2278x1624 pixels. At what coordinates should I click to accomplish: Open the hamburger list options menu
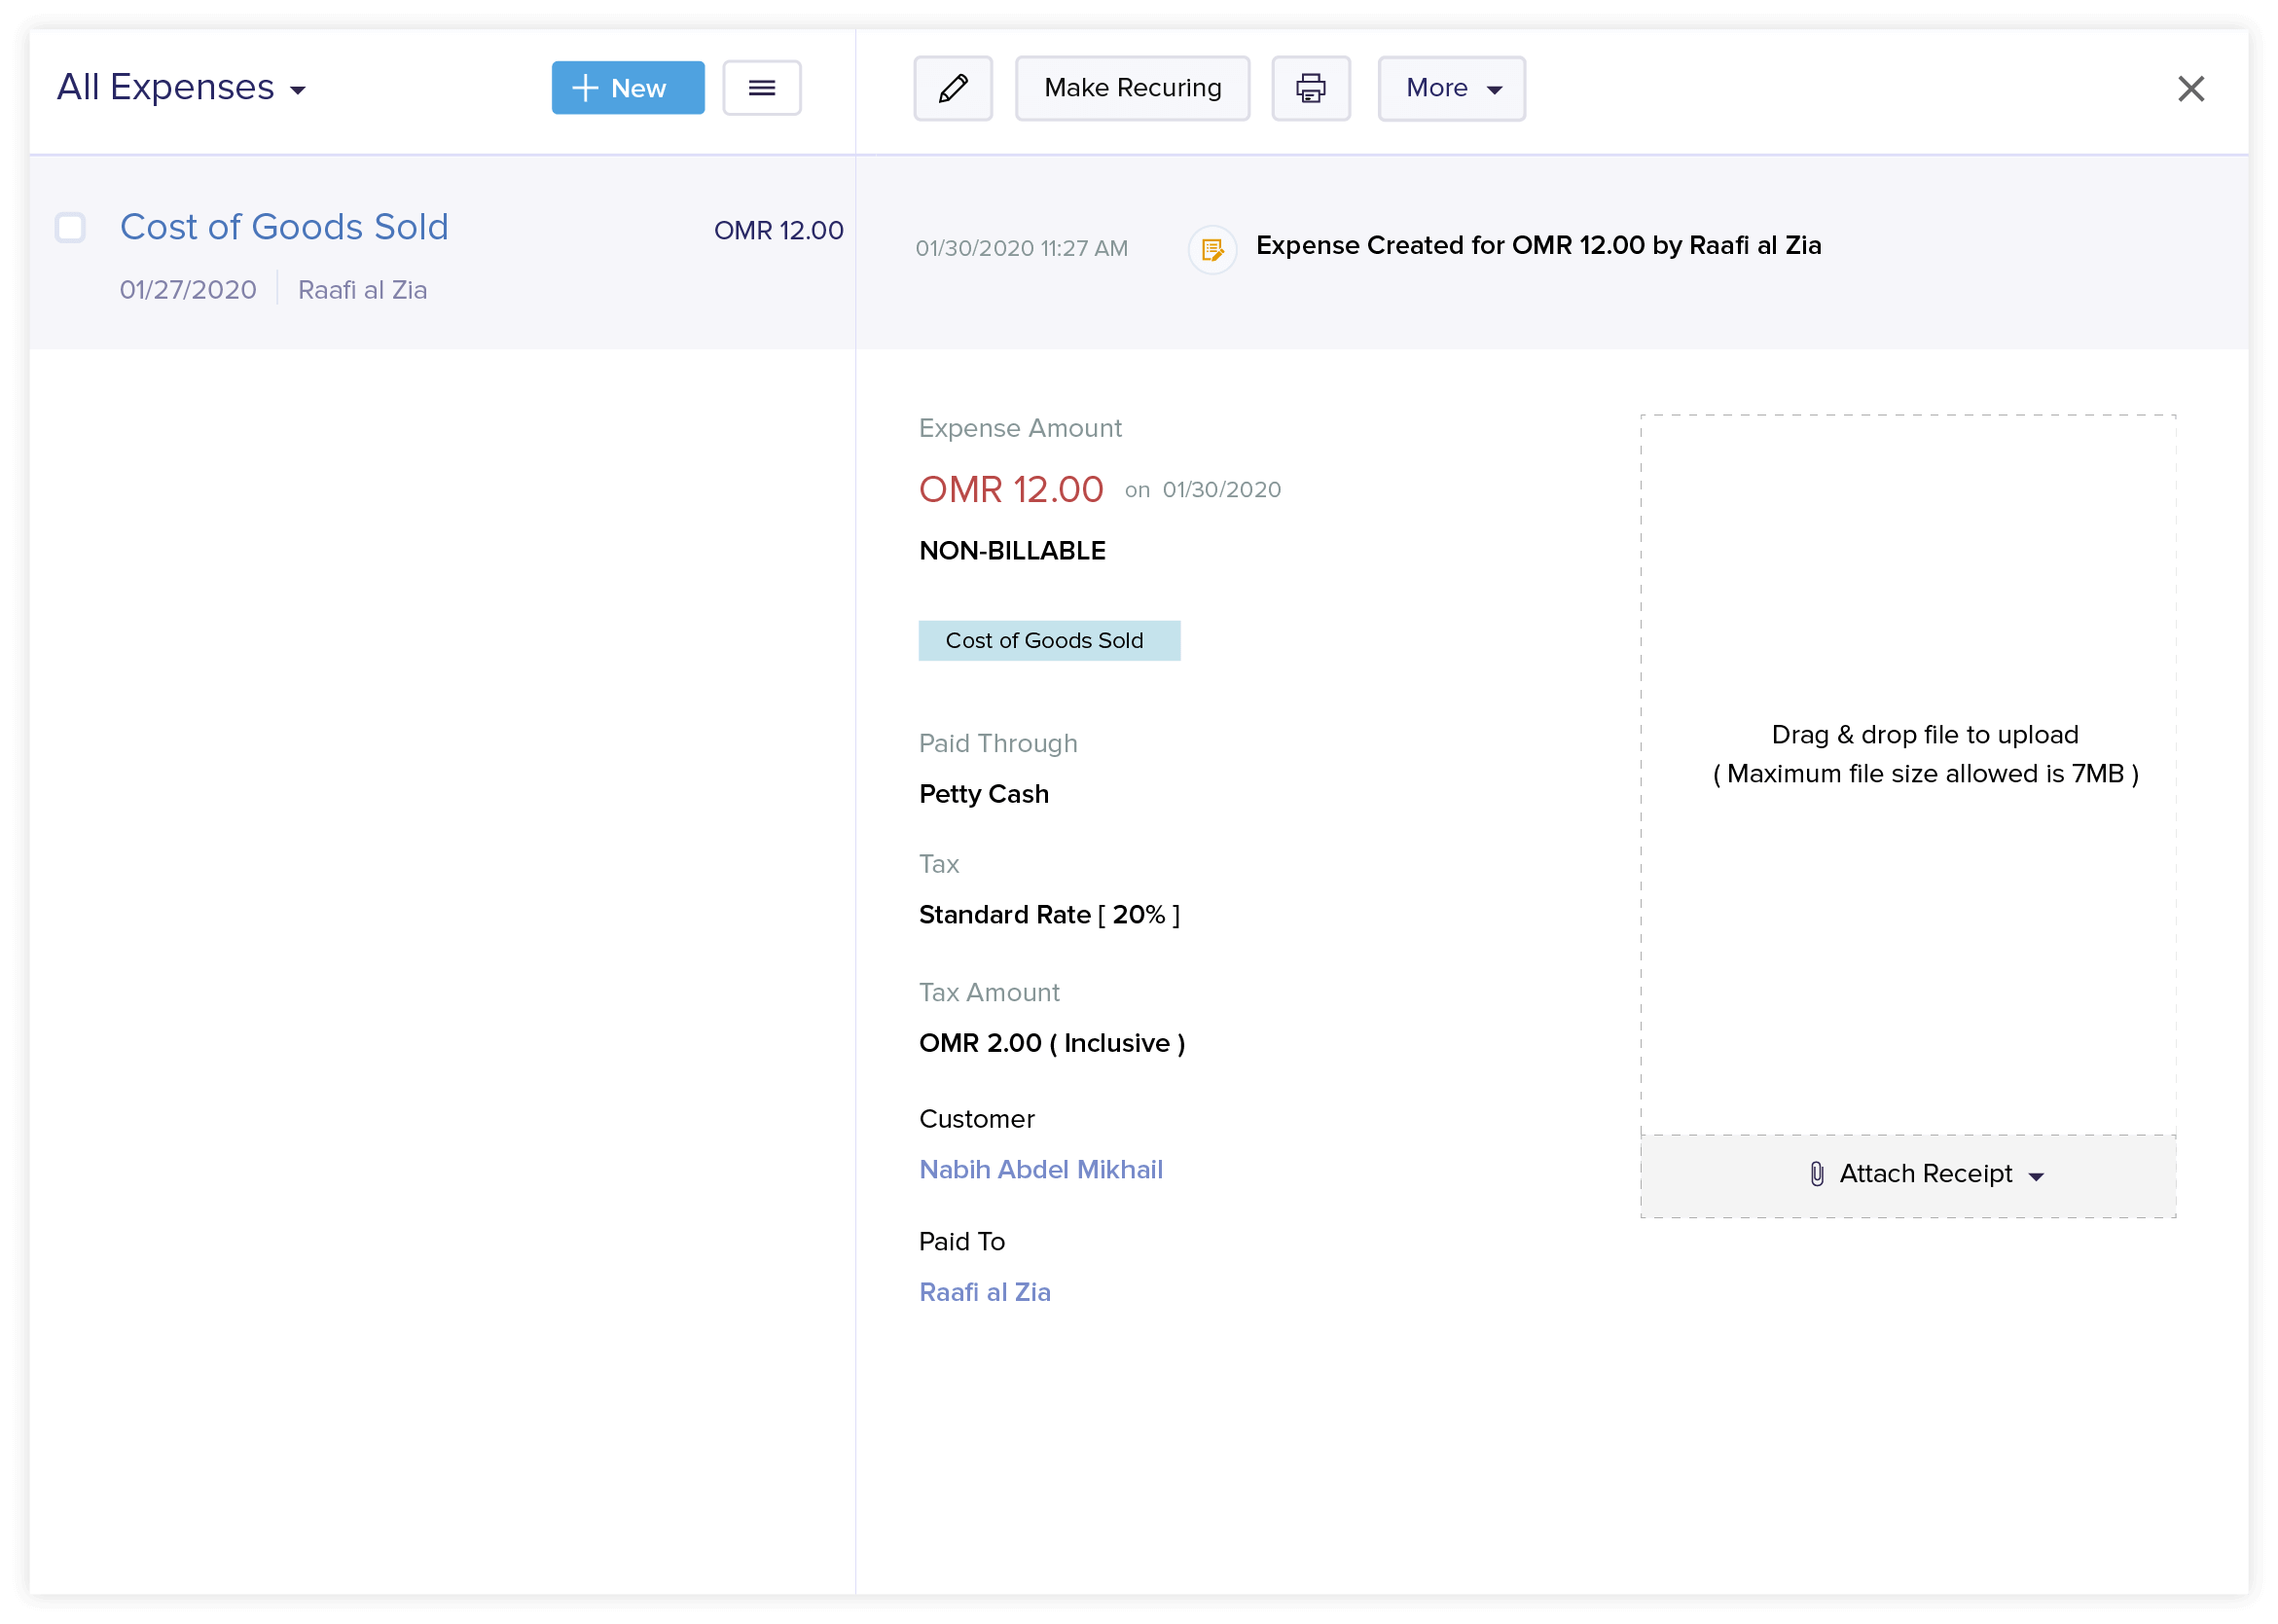coord(761,88)
